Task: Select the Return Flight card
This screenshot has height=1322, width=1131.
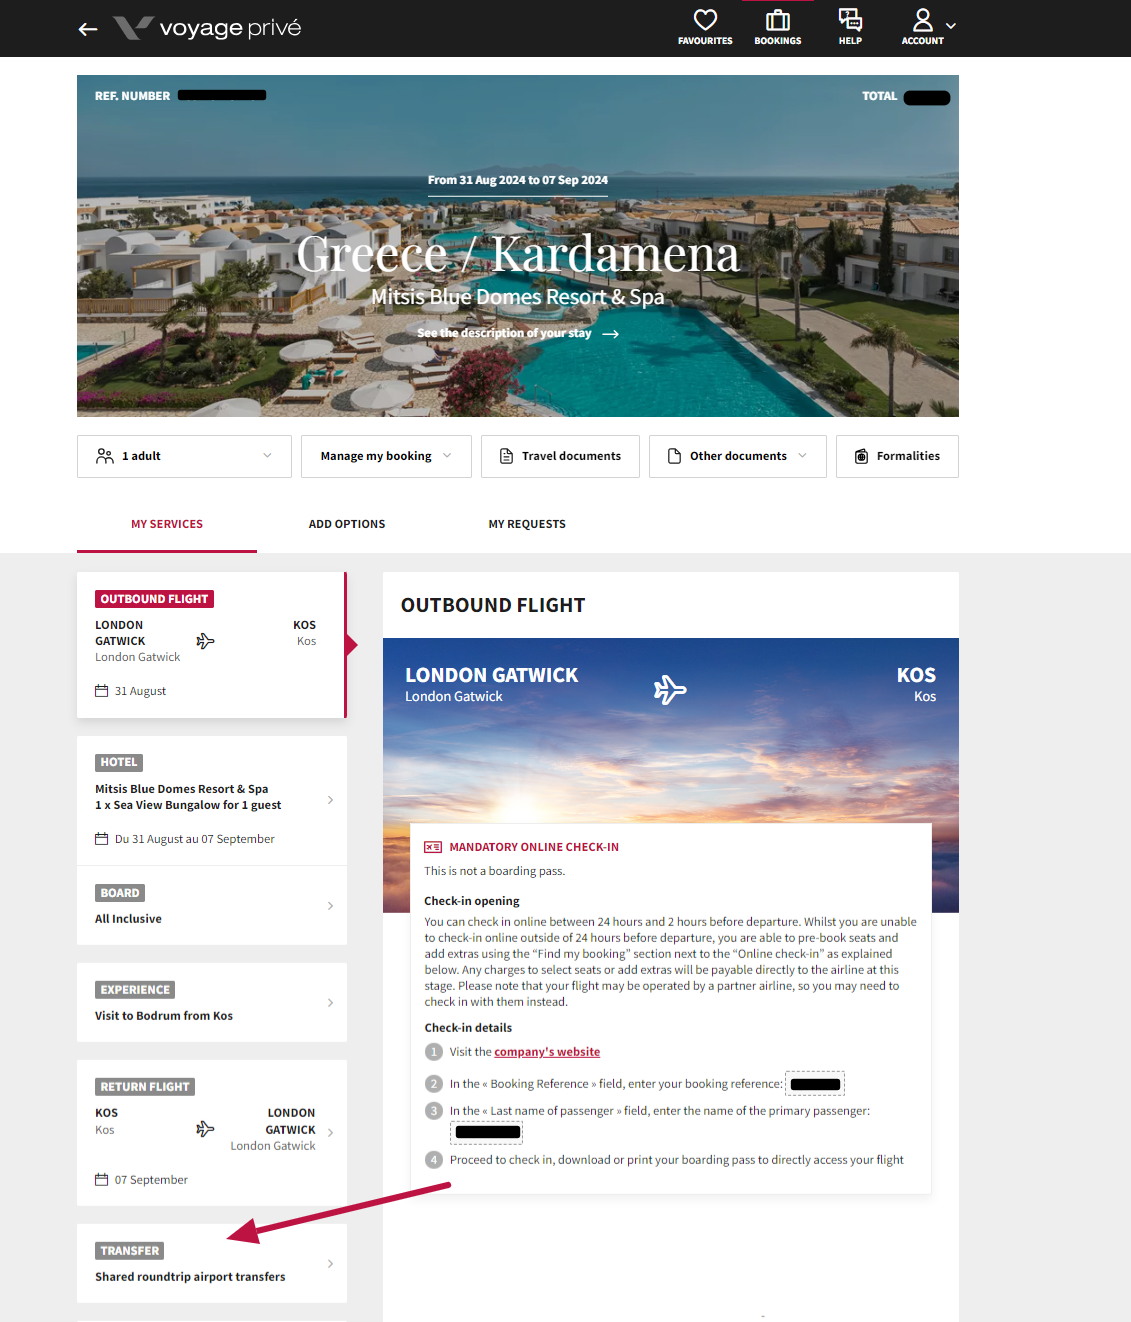Action: (x=212, y=1132)
